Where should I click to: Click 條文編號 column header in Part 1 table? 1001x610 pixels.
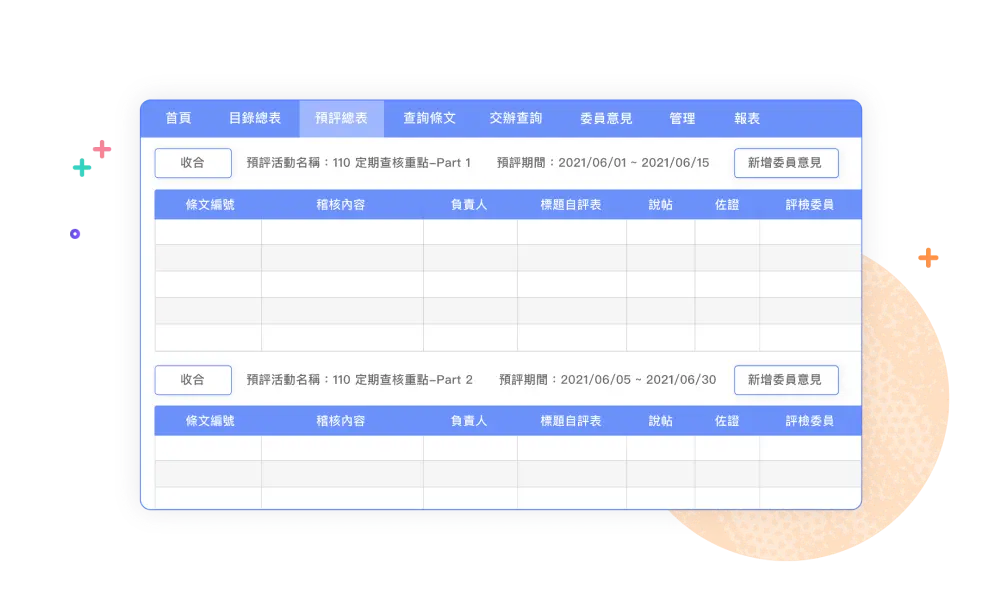210,205
